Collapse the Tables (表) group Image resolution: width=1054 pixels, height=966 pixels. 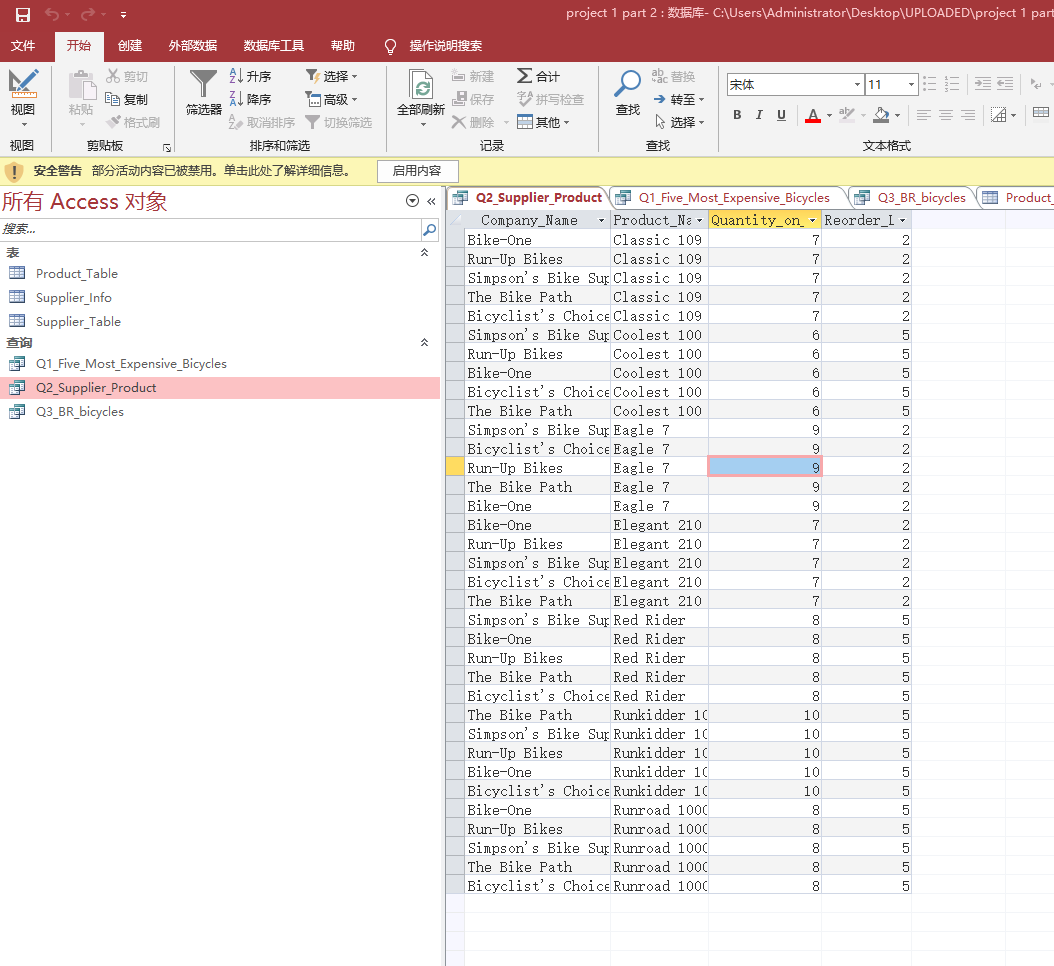pyautogui.click(x=424, y=253)
